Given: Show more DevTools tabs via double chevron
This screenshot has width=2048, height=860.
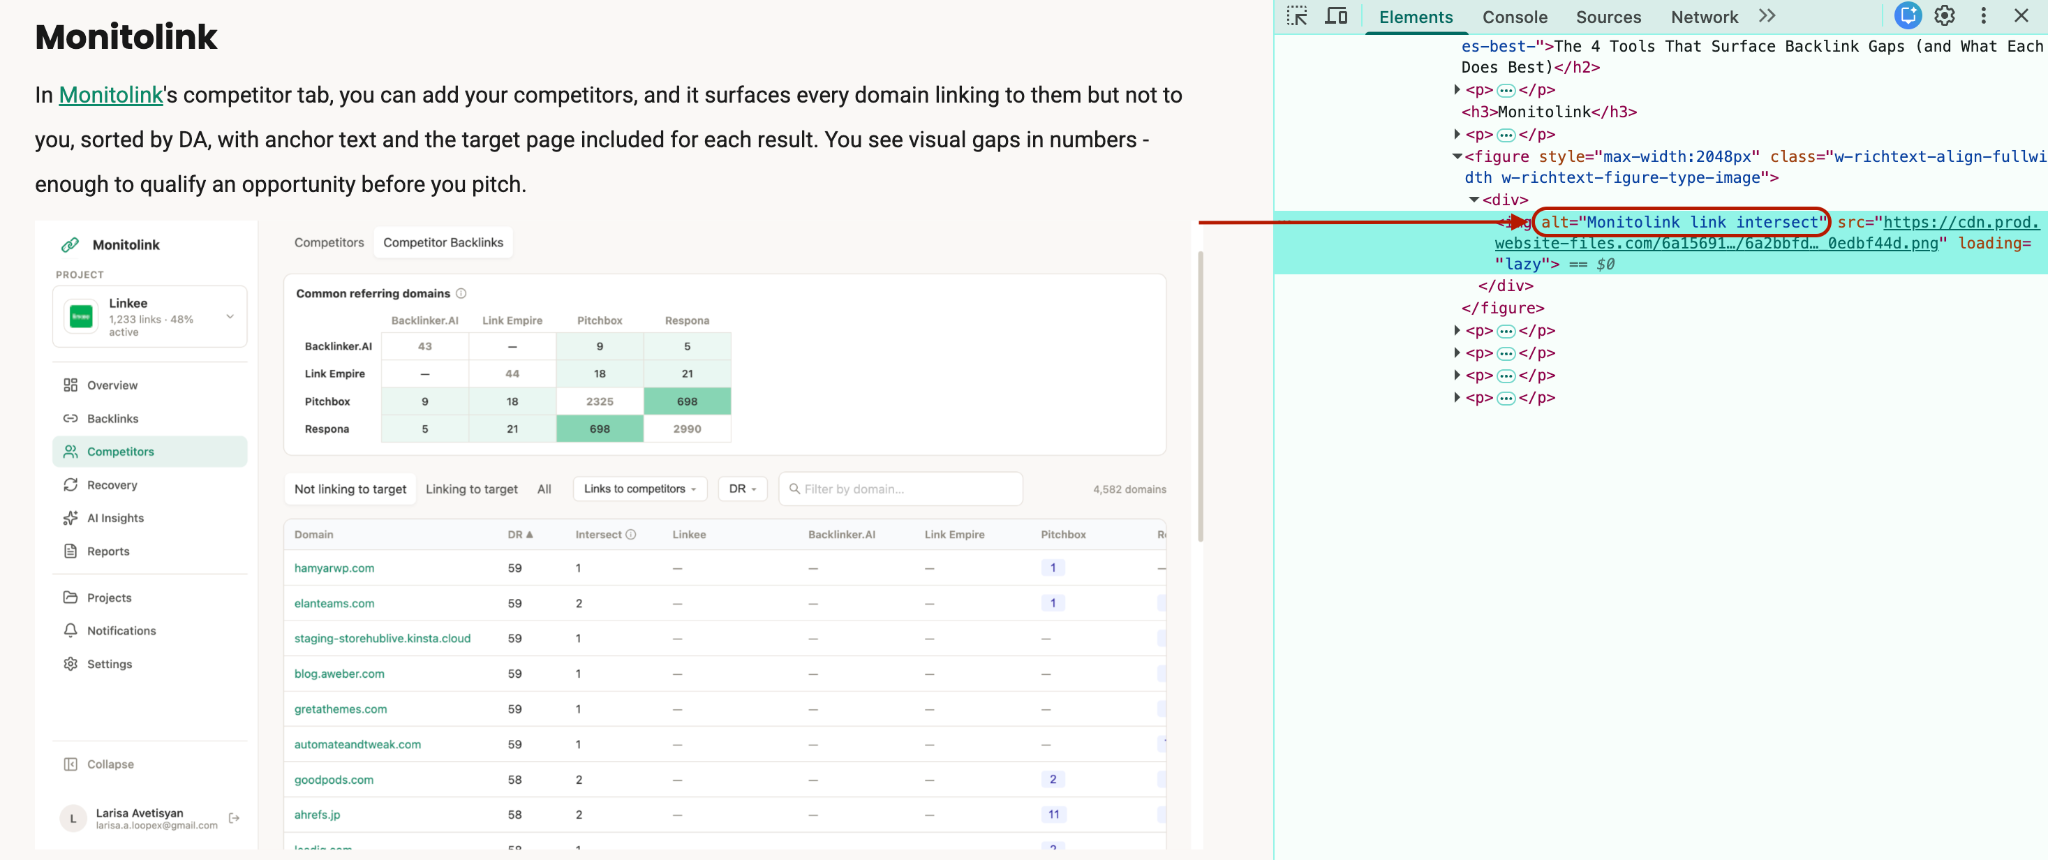Looking at the screenshot, I should (x=1767, y=16).
